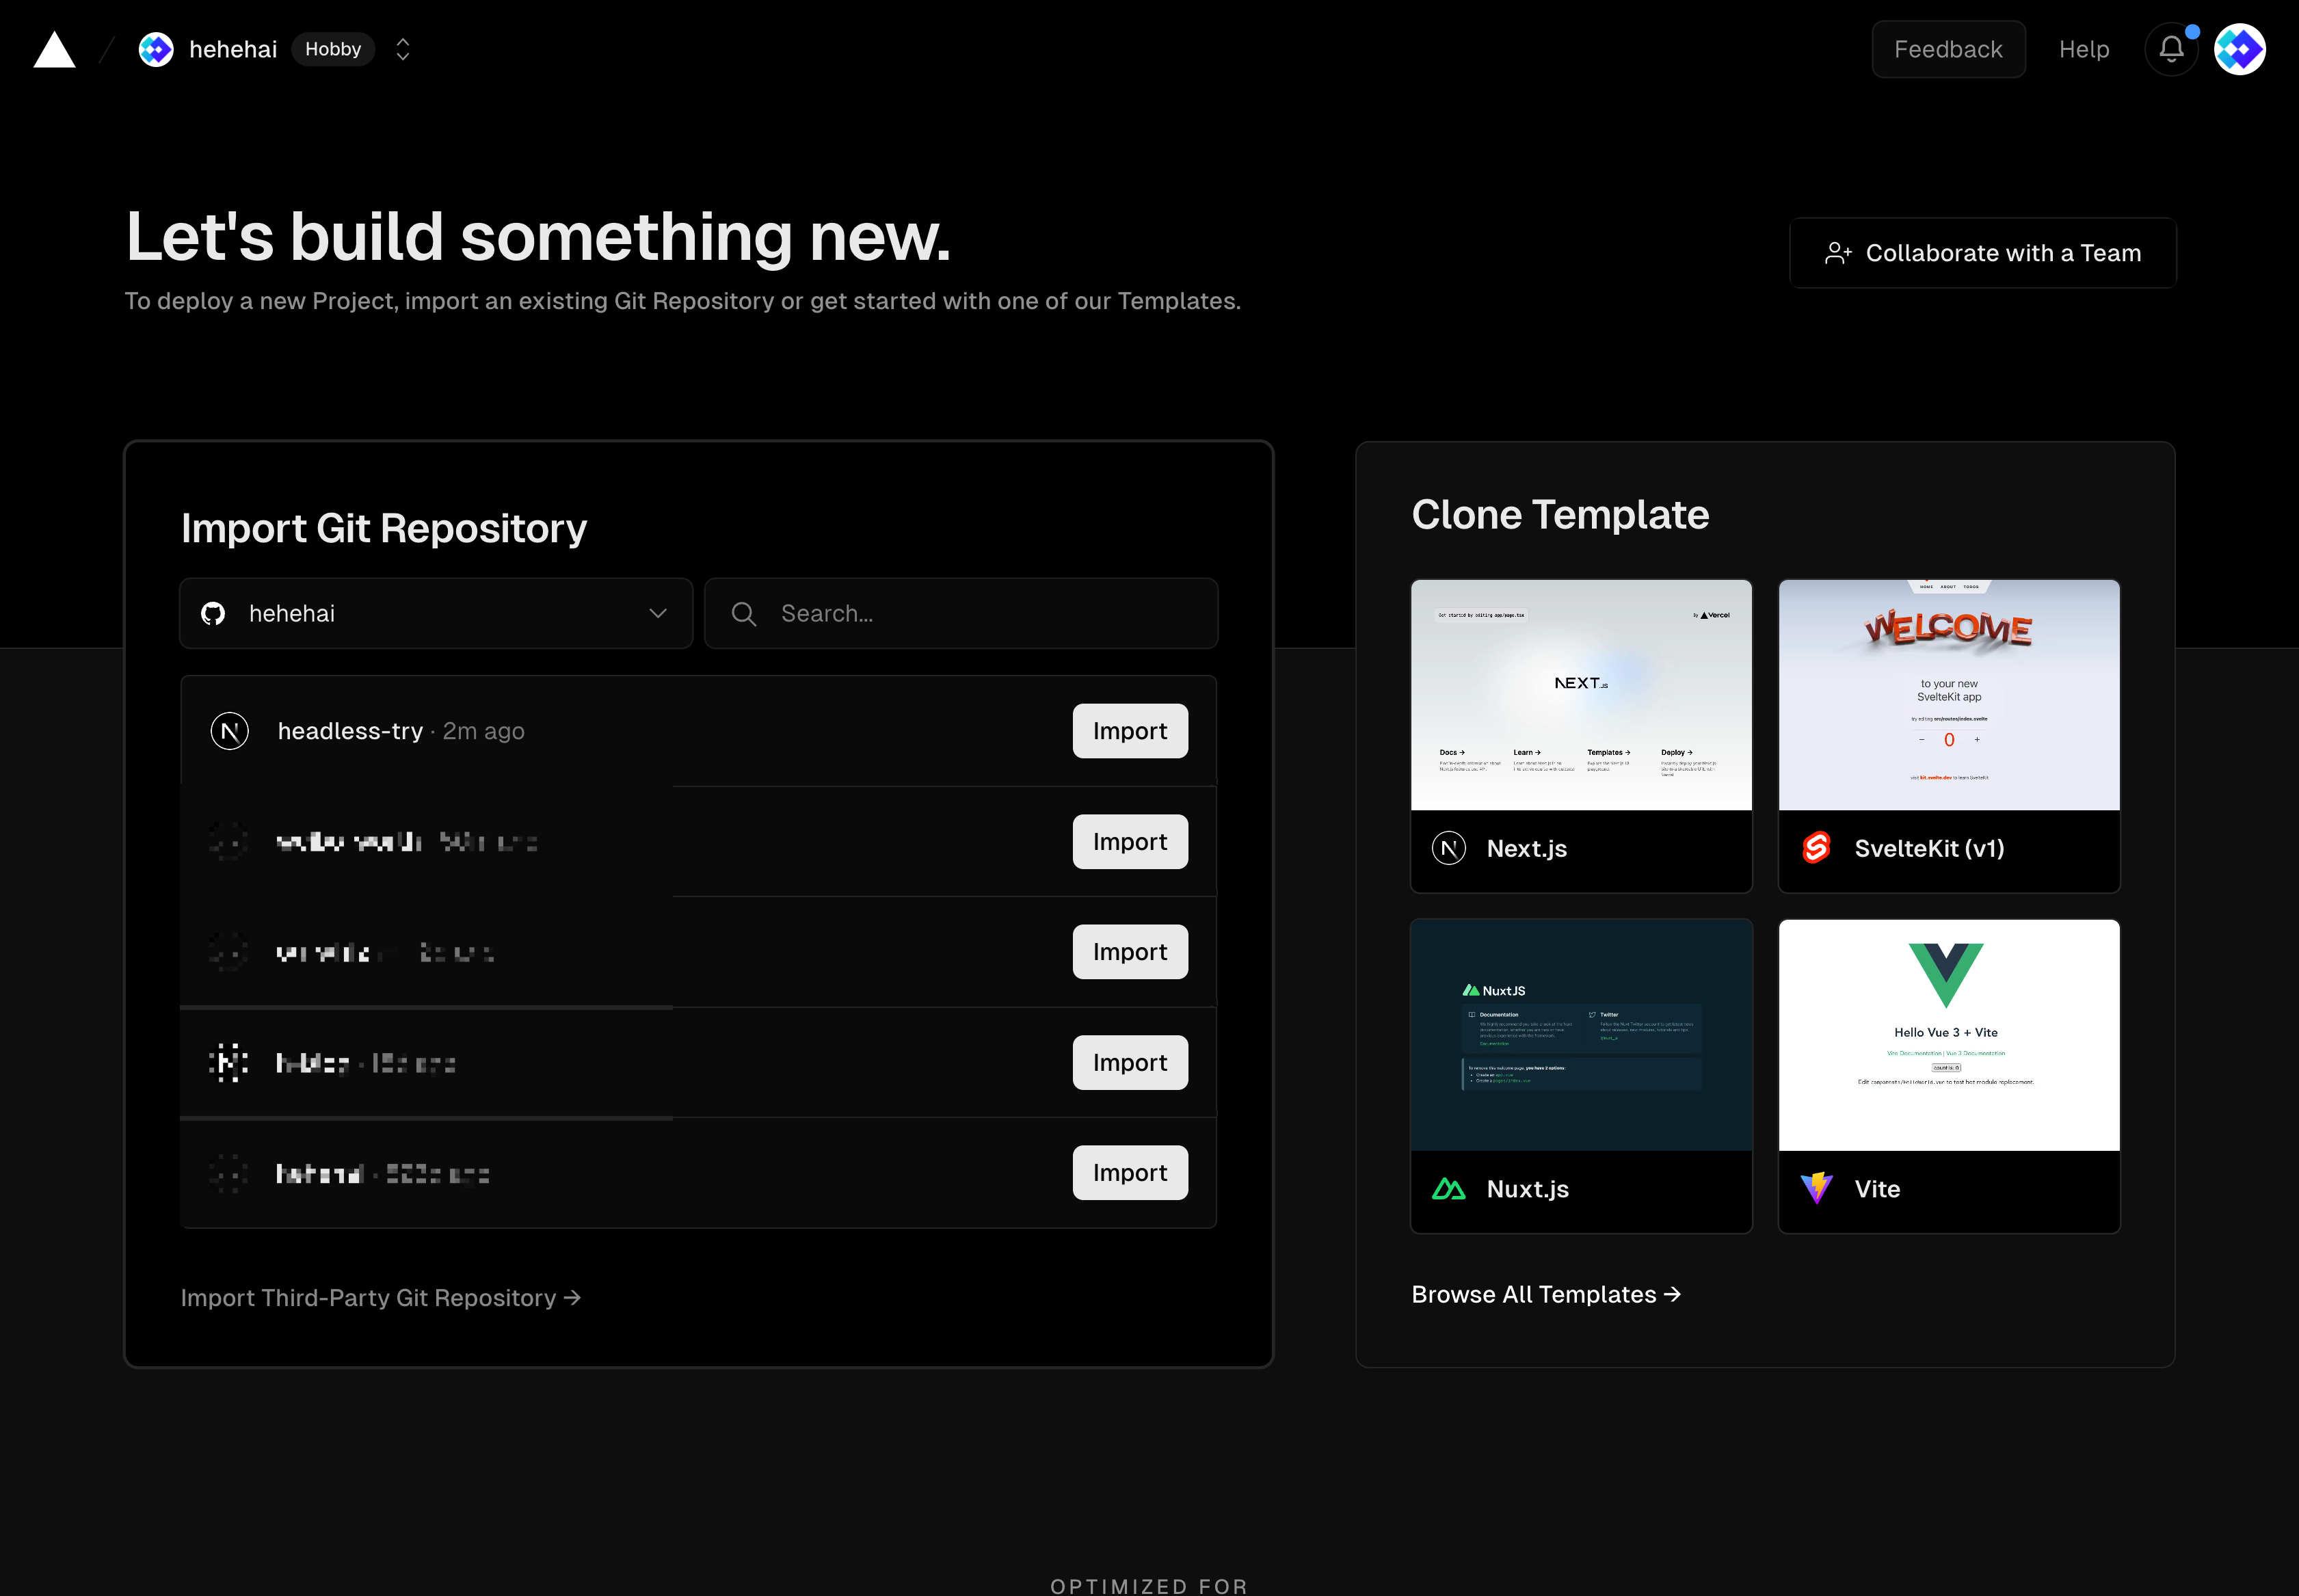Click the GitHub icon in the namespace selector
This screenshot has width=2299, height=1596.
pyautogui.click(x=213, y=613)
